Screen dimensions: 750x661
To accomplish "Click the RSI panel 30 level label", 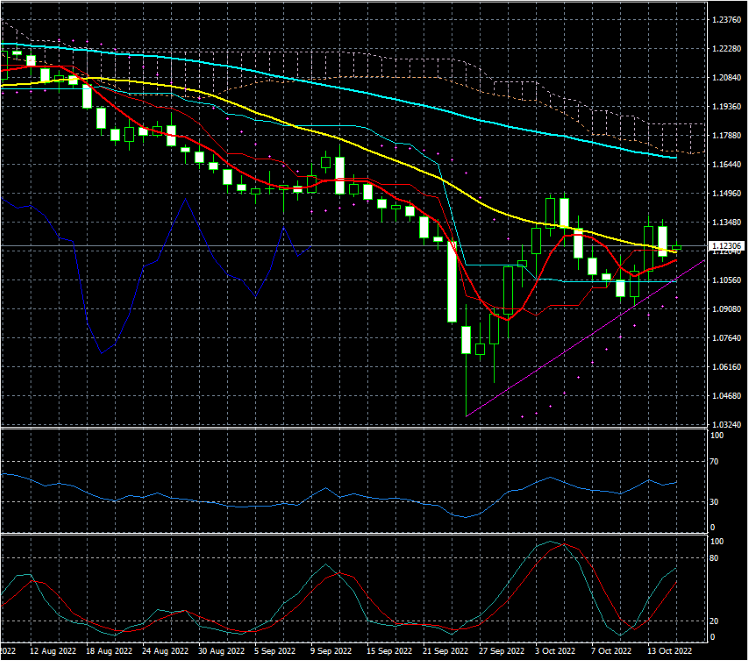I will [714, 502].
